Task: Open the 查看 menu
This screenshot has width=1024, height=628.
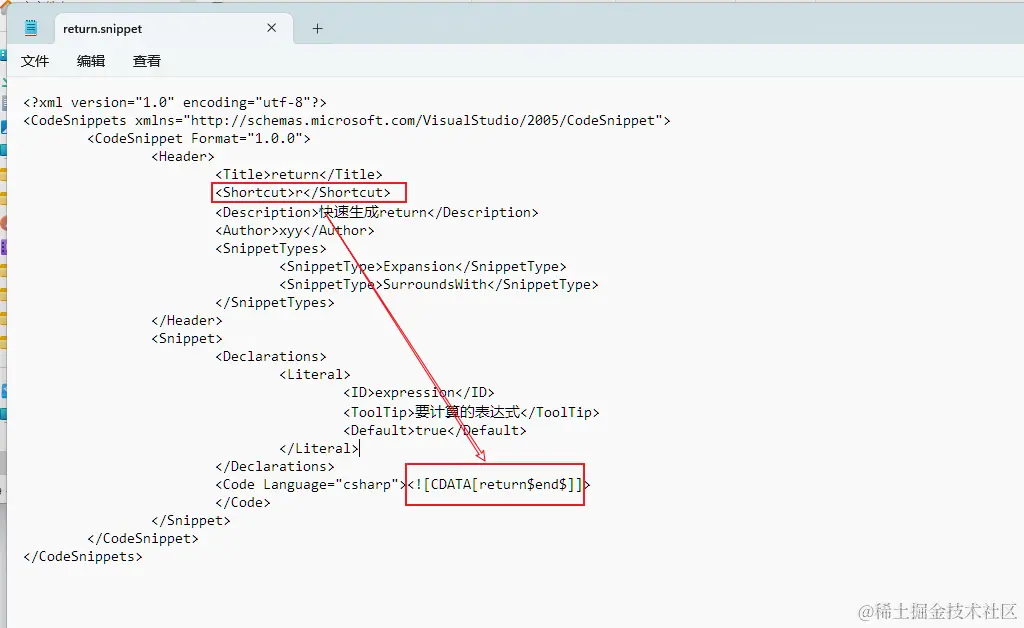Action: tap(147, 61)
